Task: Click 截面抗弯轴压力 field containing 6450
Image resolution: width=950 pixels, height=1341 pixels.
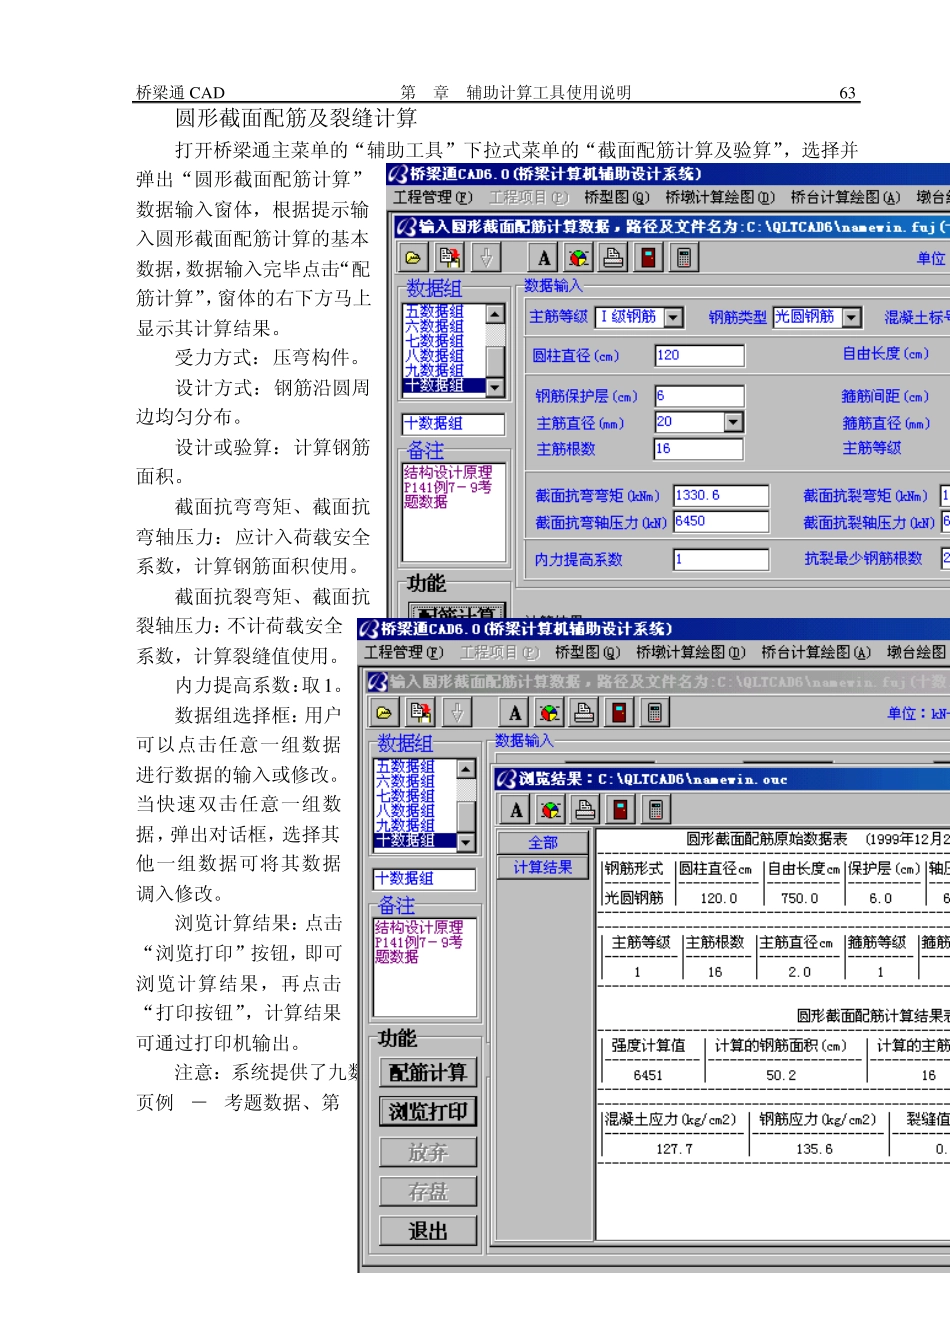Action: coord(721,521)
